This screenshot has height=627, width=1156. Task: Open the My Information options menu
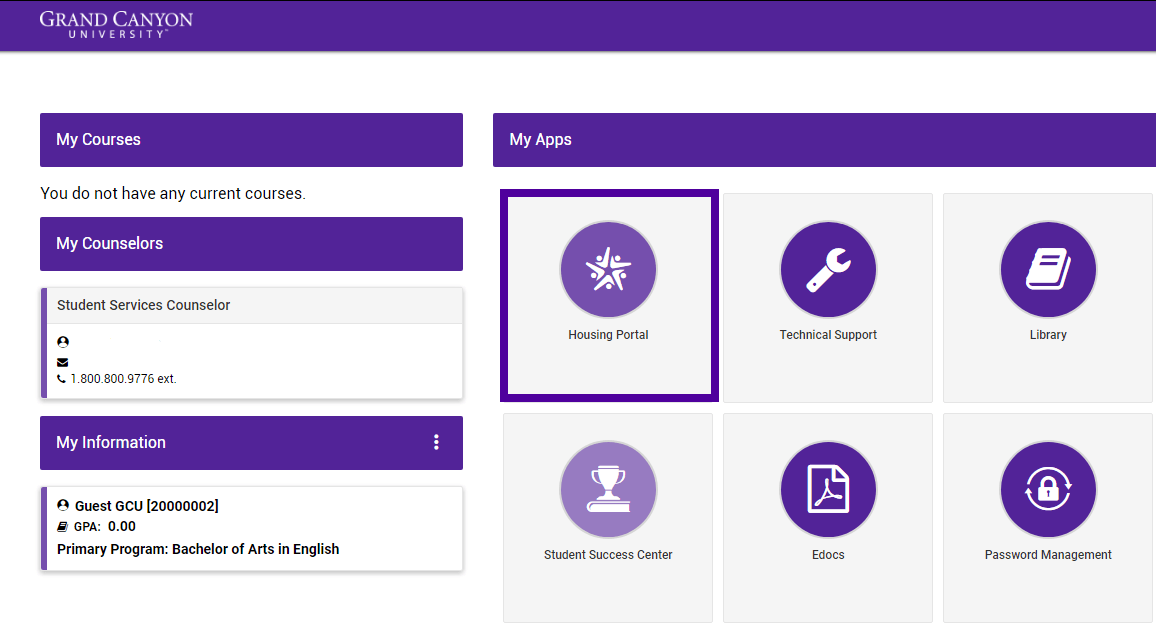pyautogui.click(x=435, y=443)
